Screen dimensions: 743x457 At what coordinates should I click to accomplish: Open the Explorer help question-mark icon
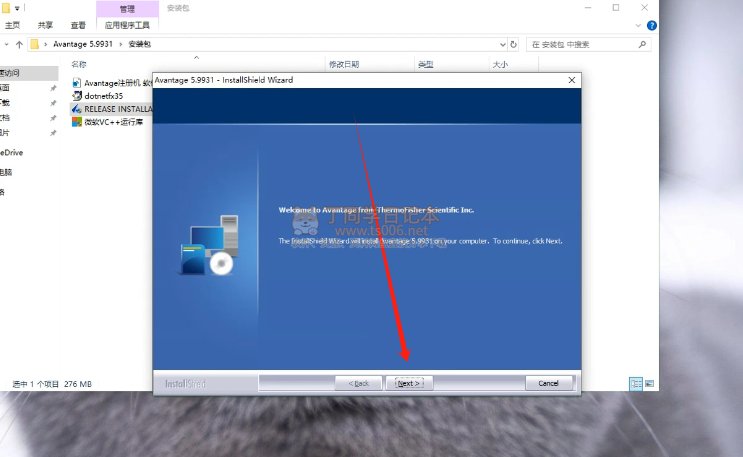tap(652, 26)
